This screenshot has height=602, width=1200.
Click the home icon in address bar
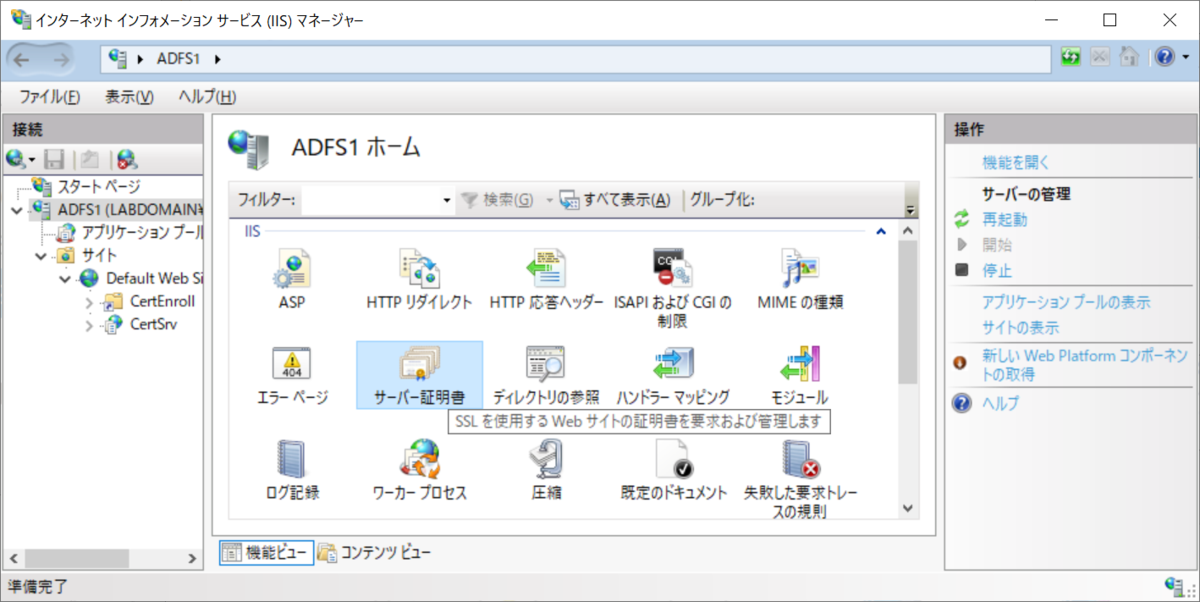(x=1128, y=58)
